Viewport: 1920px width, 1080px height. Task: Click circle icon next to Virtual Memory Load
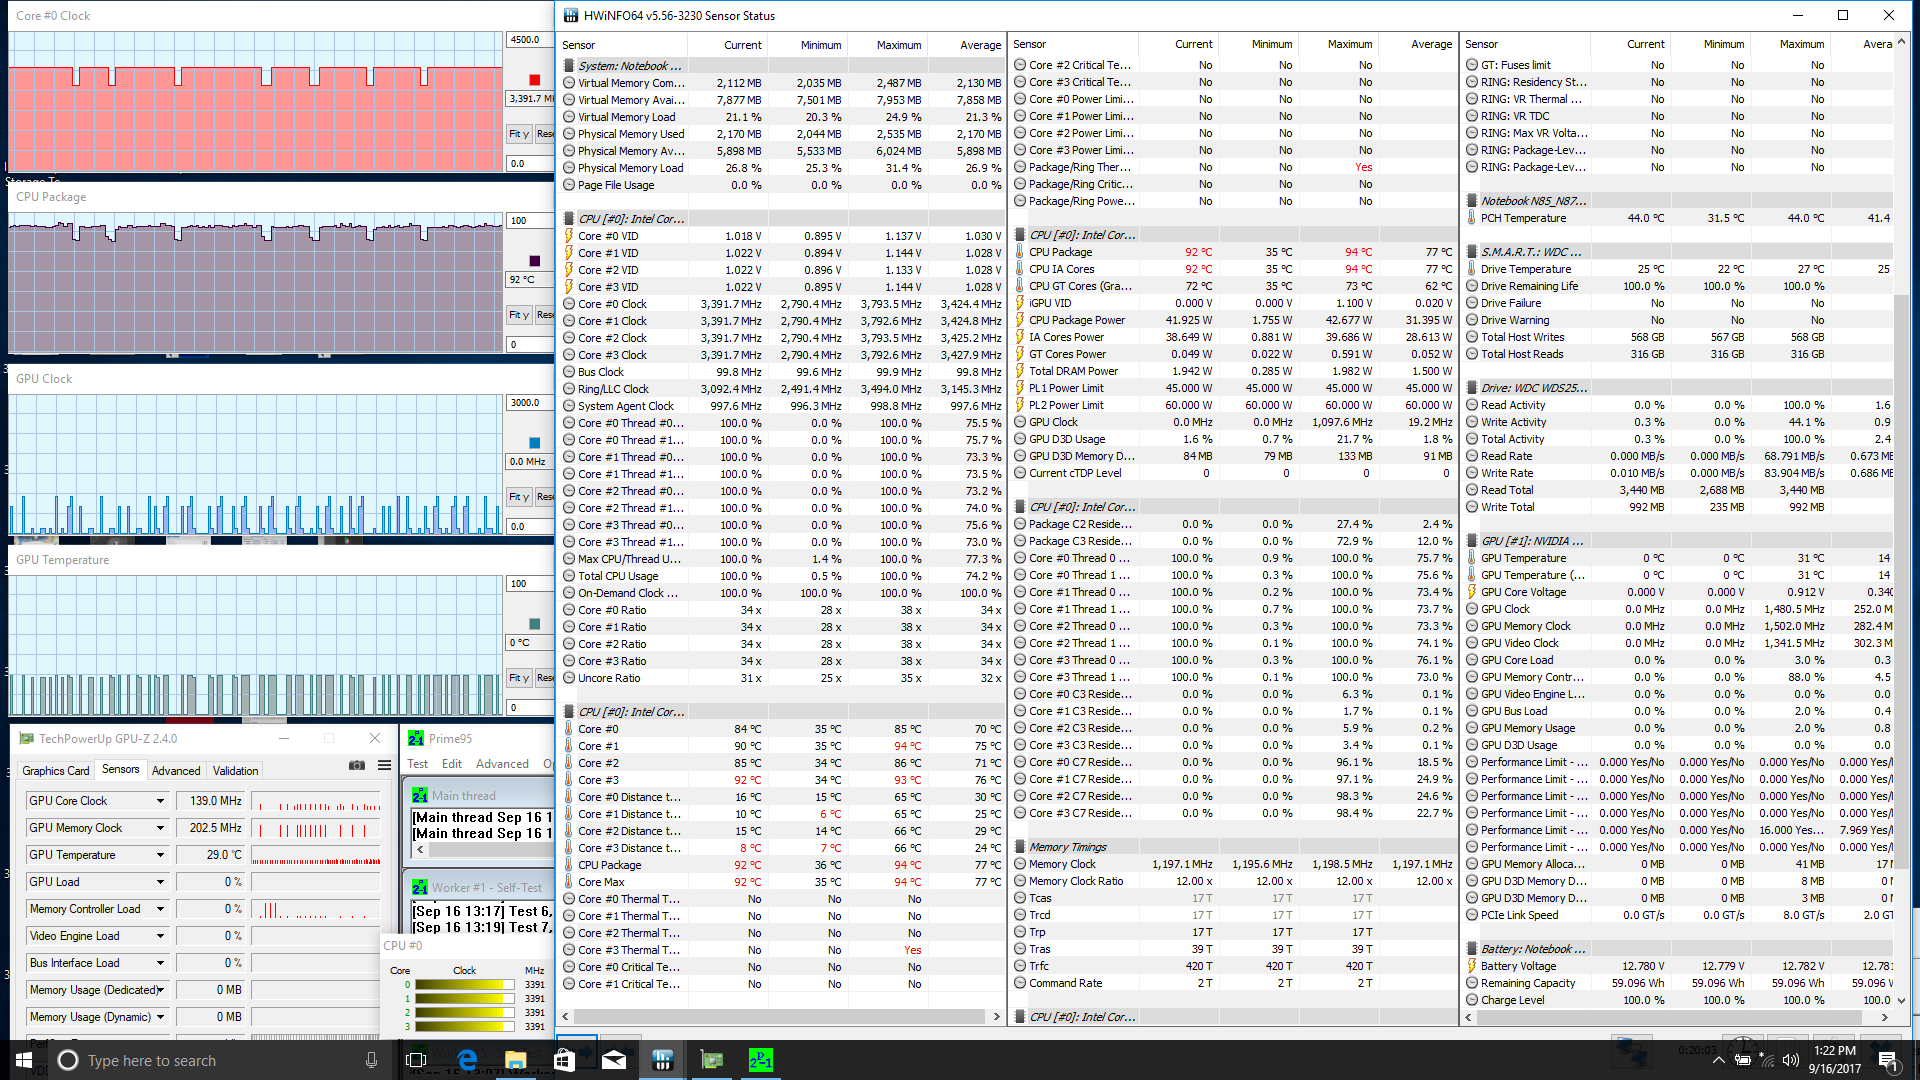click(x=569, y=117)
